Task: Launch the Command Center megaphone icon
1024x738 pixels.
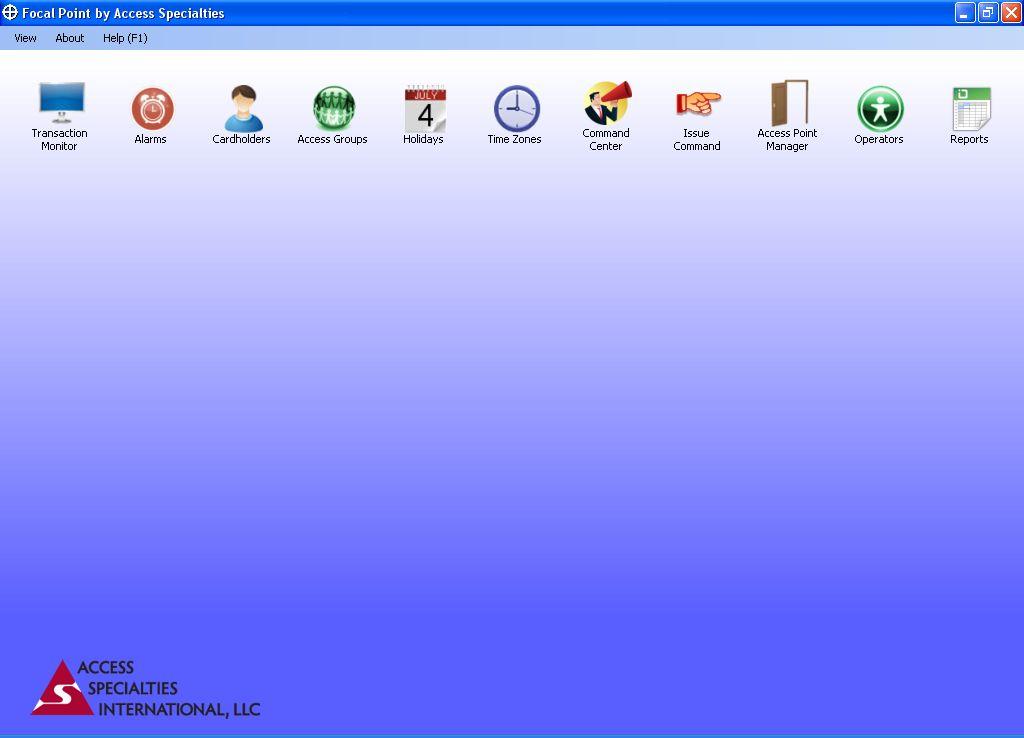Action: pos(607,103)
